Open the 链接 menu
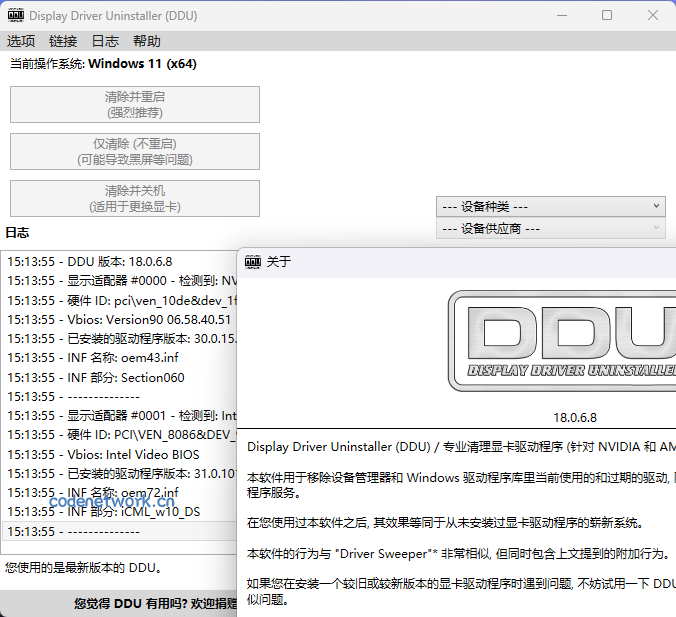 [x=63, y=41]
